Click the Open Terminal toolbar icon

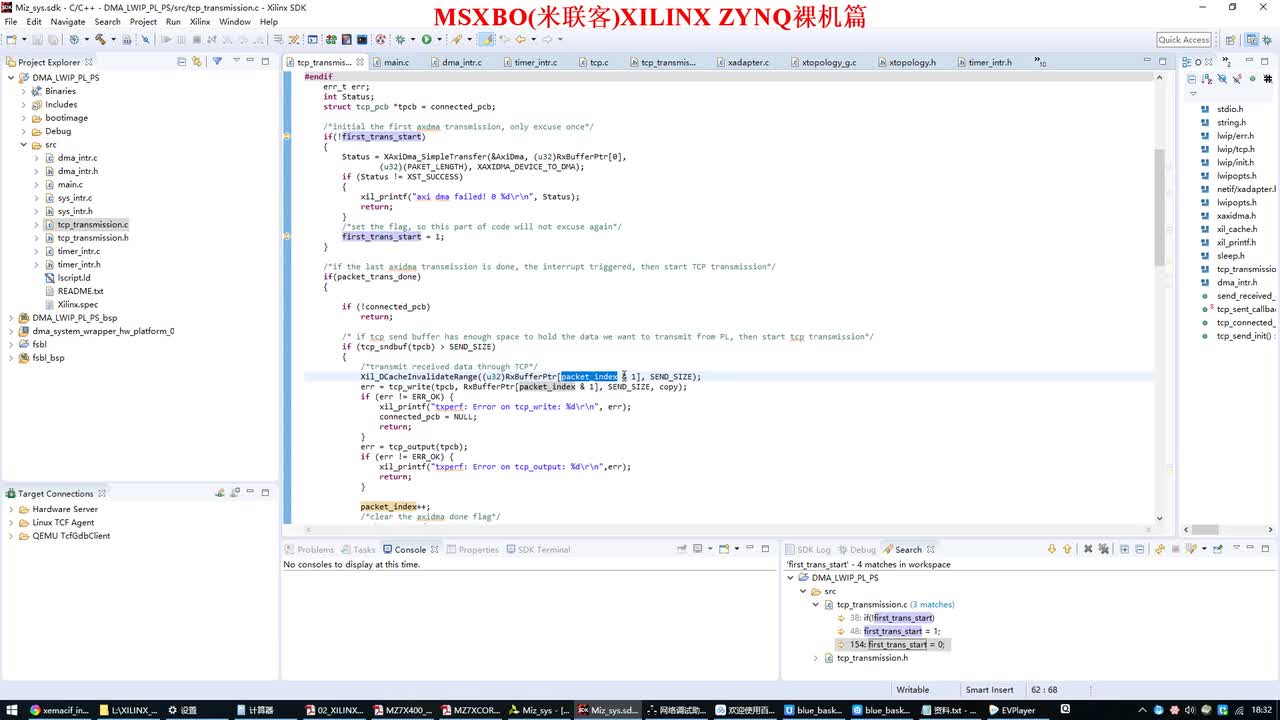312,40
